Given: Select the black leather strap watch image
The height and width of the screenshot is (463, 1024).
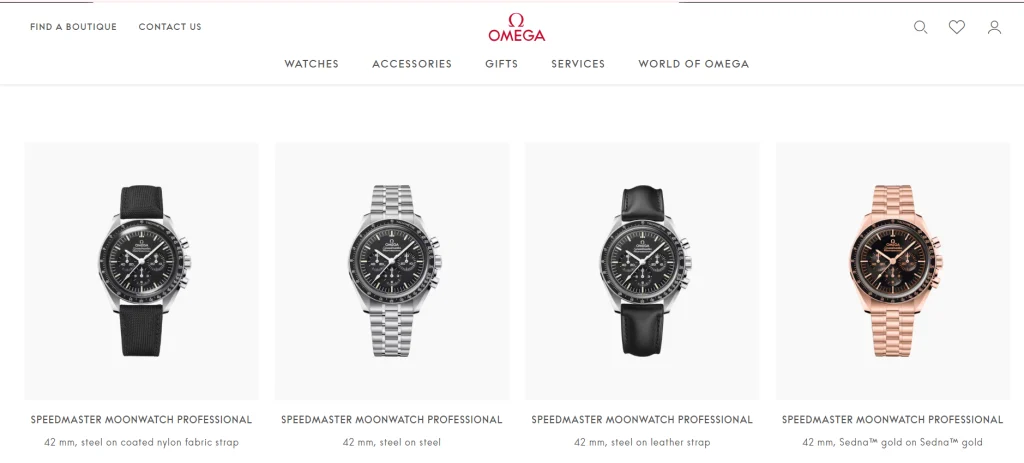Looking at the screenshot, I should 642,271.
